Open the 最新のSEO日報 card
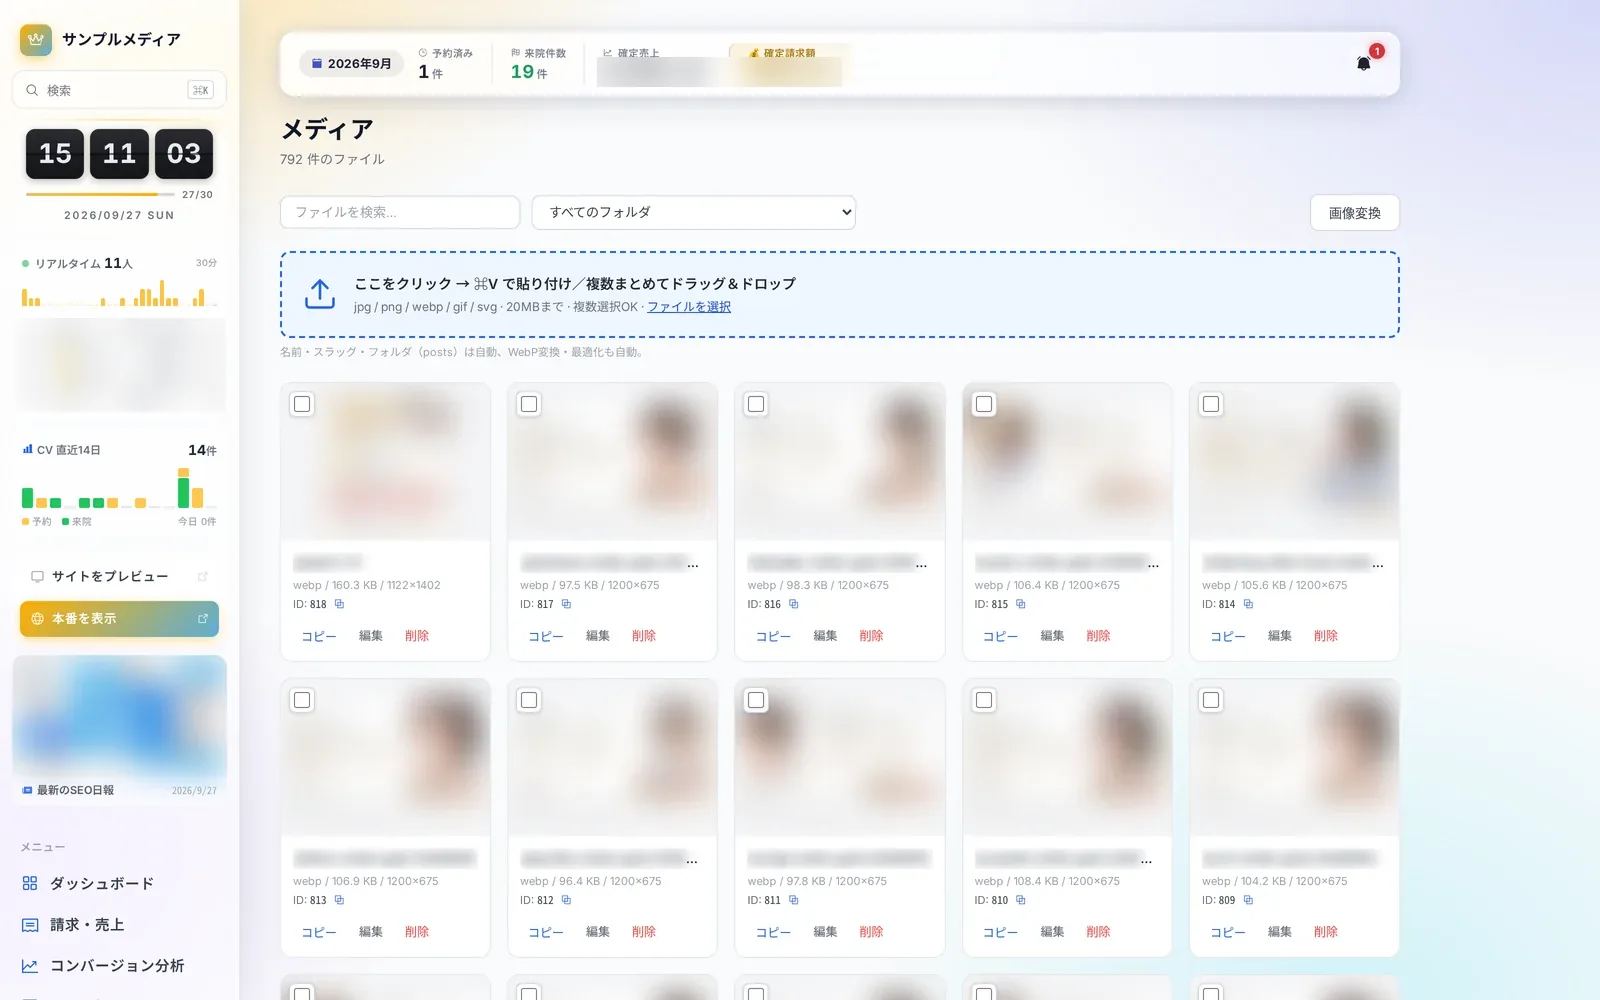Image resolution: width=1600 pixels, height=1000 pixels. click(119, 729)
